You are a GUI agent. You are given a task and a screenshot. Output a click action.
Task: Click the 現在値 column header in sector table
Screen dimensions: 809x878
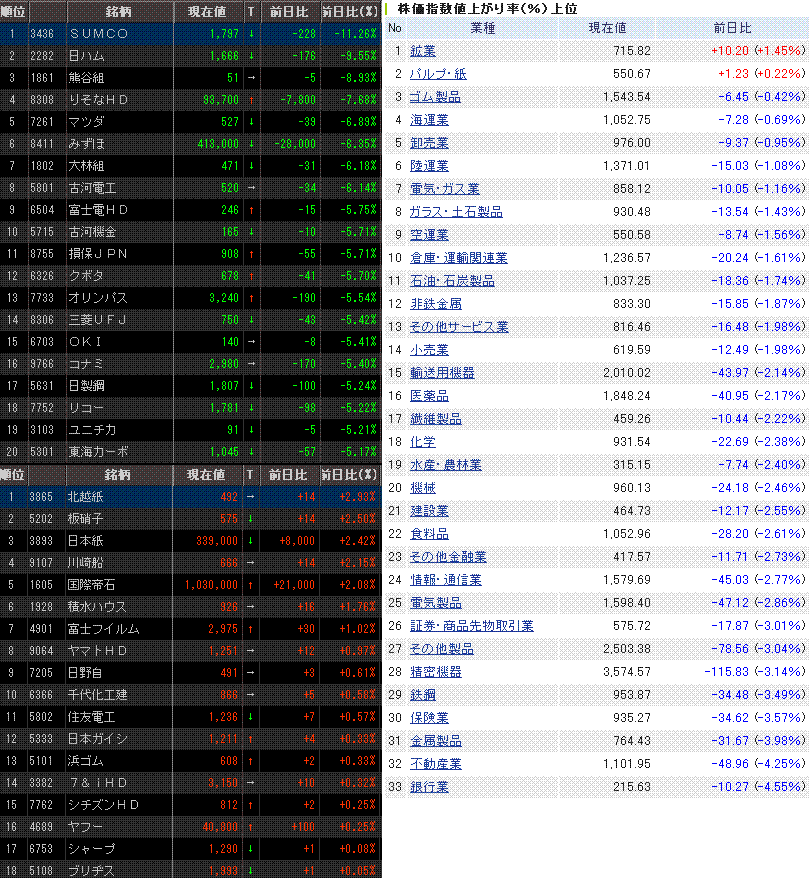[607, 28]
